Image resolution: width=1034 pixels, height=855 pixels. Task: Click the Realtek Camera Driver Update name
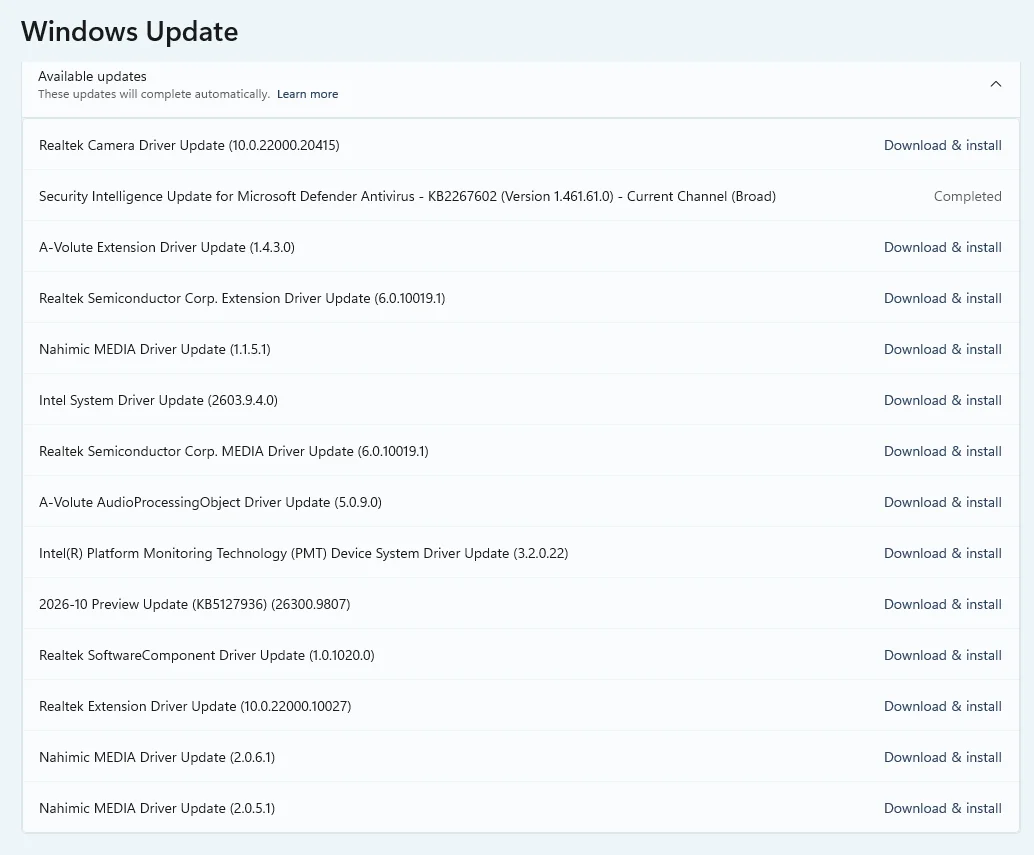click(189, 146)
